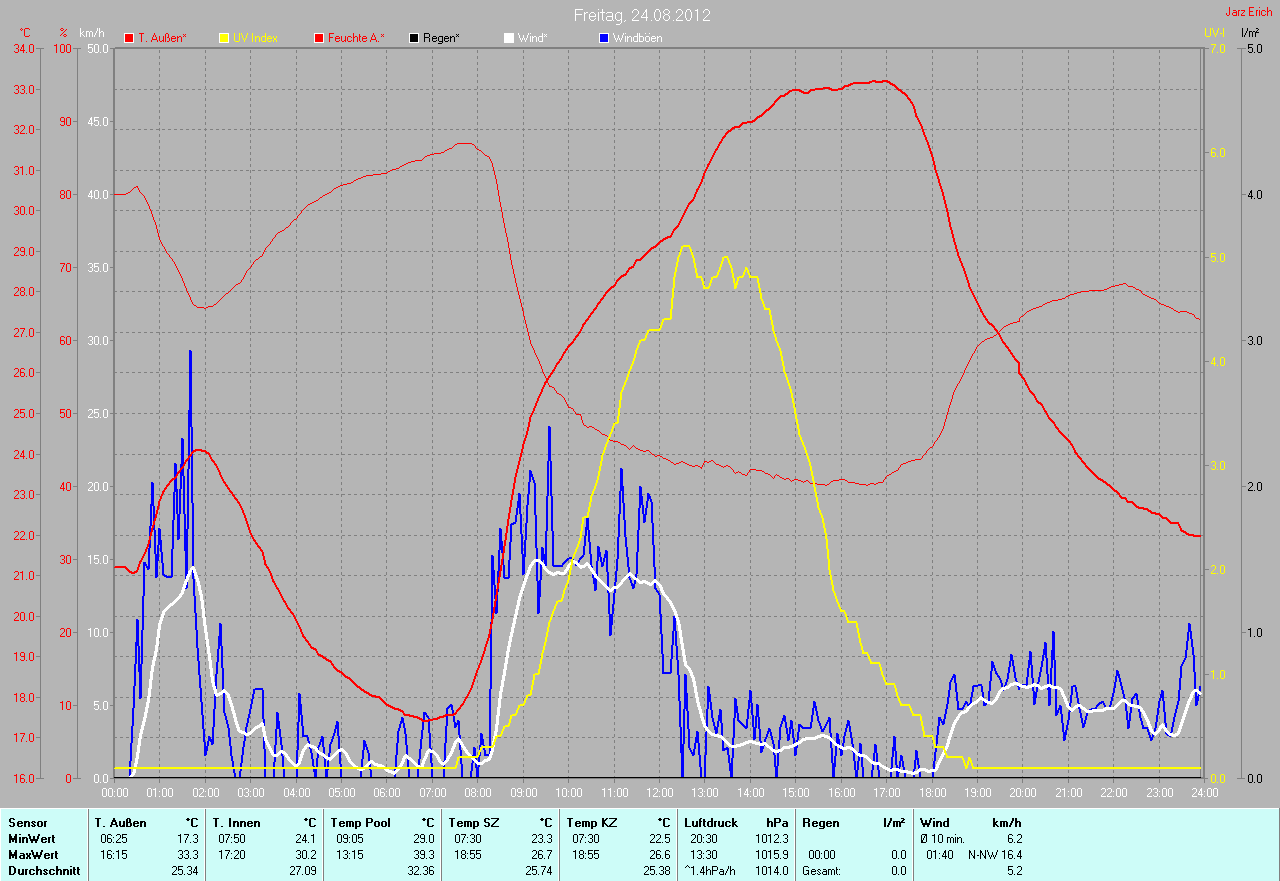Click the 12:00 time axis label
This screenshot has width=1280, height=881.
point(660,792)
